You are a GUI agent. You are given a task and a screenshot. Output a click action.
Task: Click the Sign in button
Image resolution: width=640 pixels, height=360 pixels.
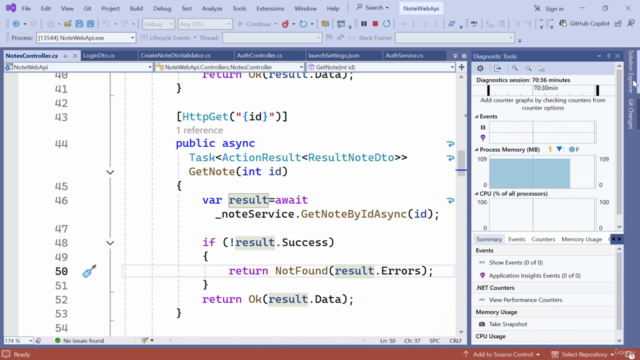(x=549, y=9)
